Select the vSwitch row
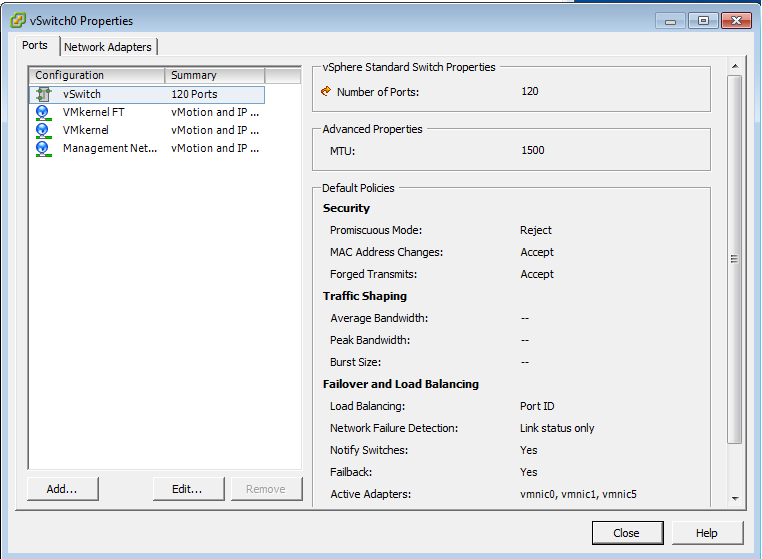Image resolution: width=762 pixels, height=559 pixels. click(147, 94)
